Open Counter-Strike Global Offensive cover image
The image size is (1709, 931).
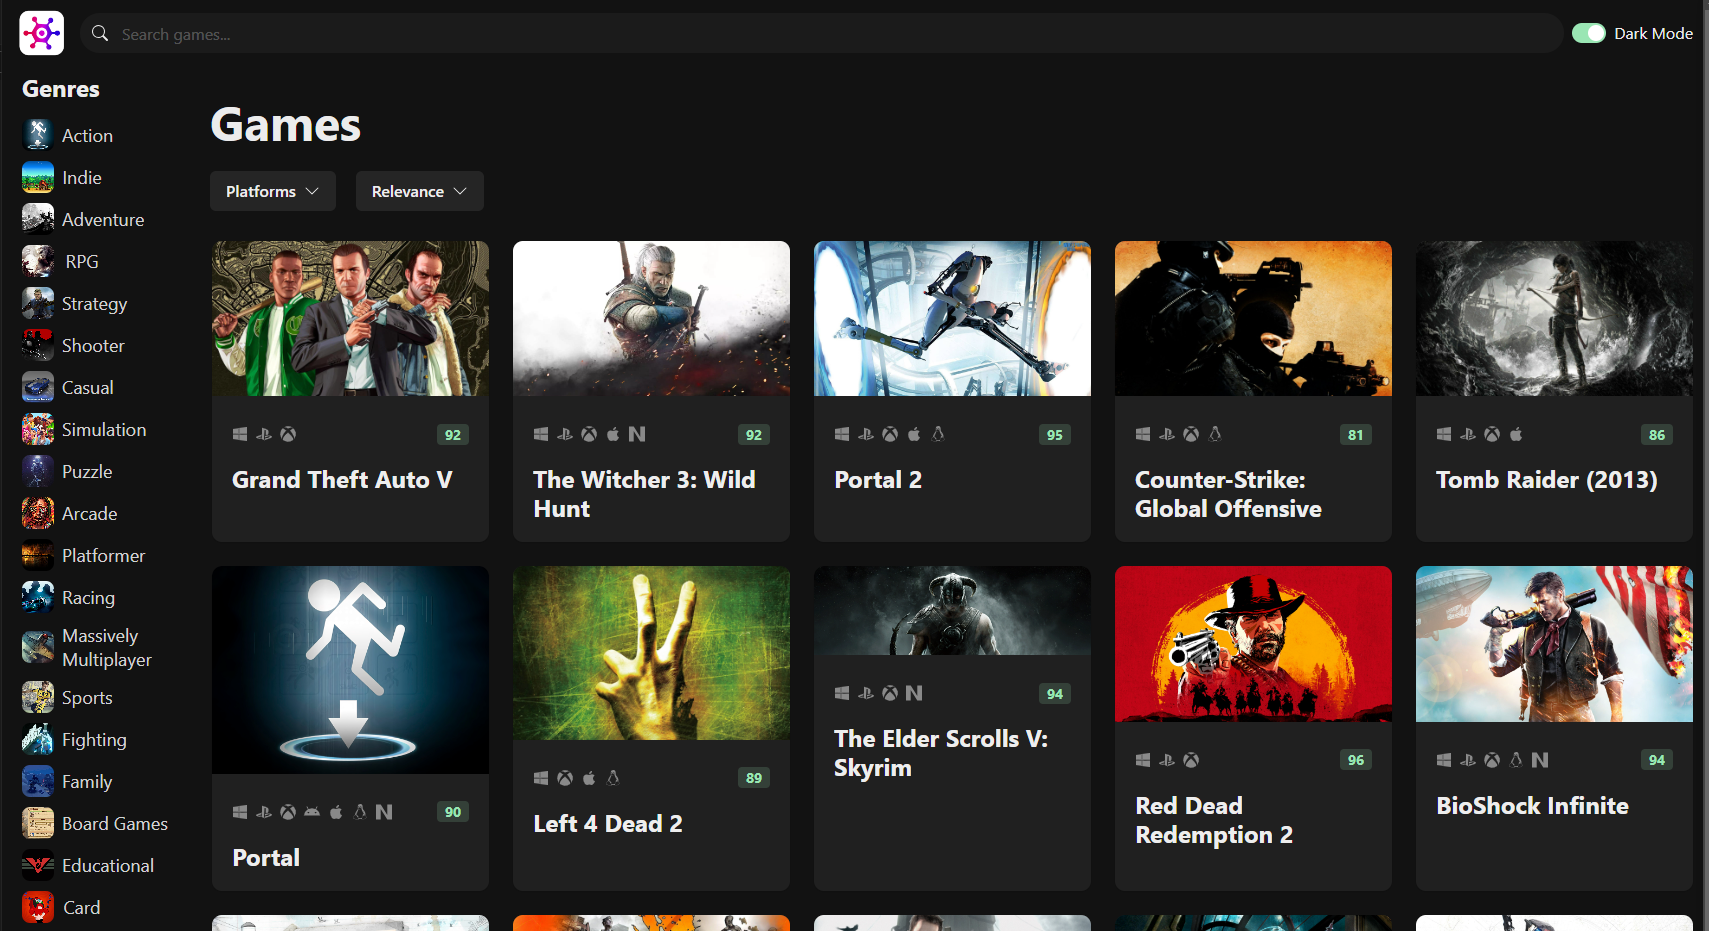tap(1253, 318)
